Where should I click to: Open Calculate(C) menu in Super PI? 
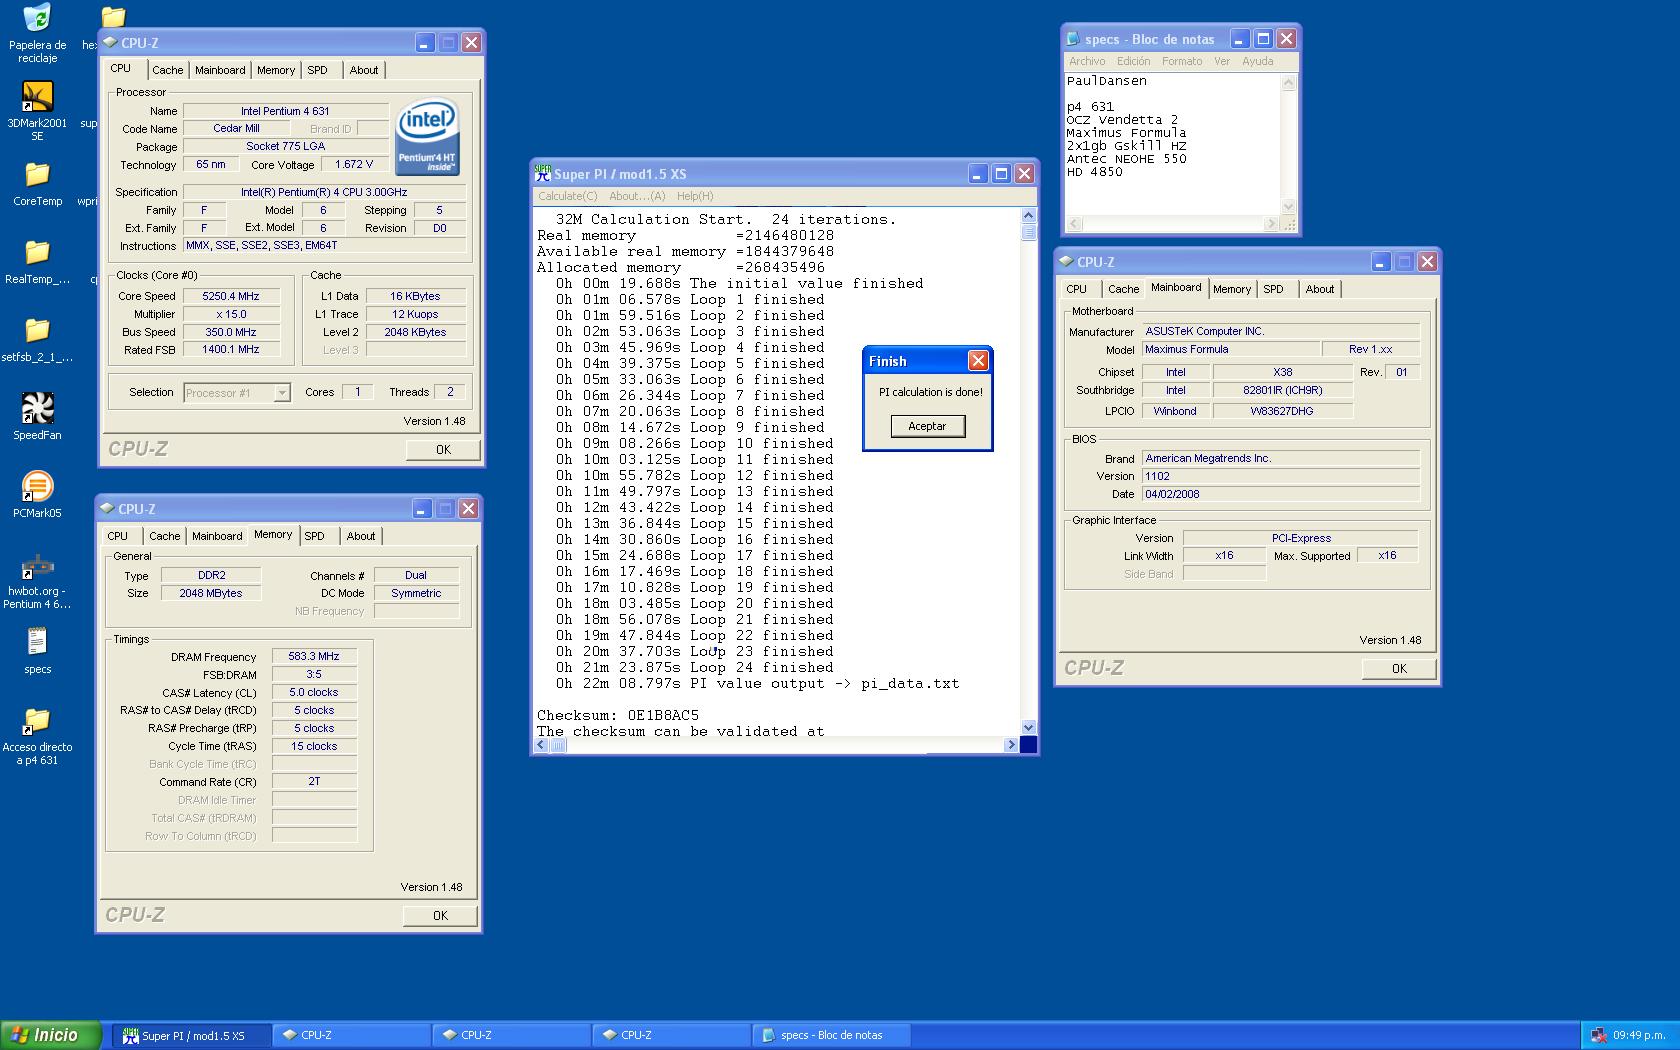pos(568,196)
